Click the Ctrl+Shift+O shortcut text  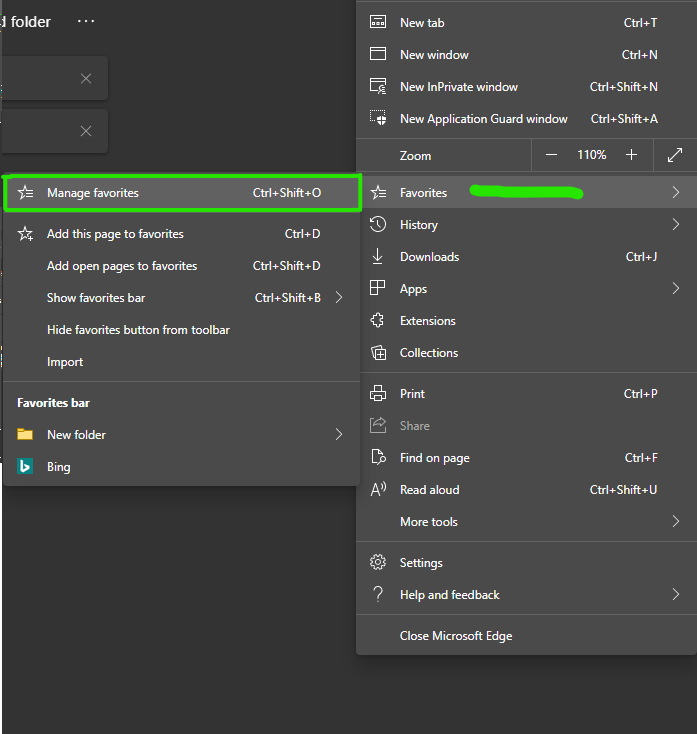[x=287, y=193]
